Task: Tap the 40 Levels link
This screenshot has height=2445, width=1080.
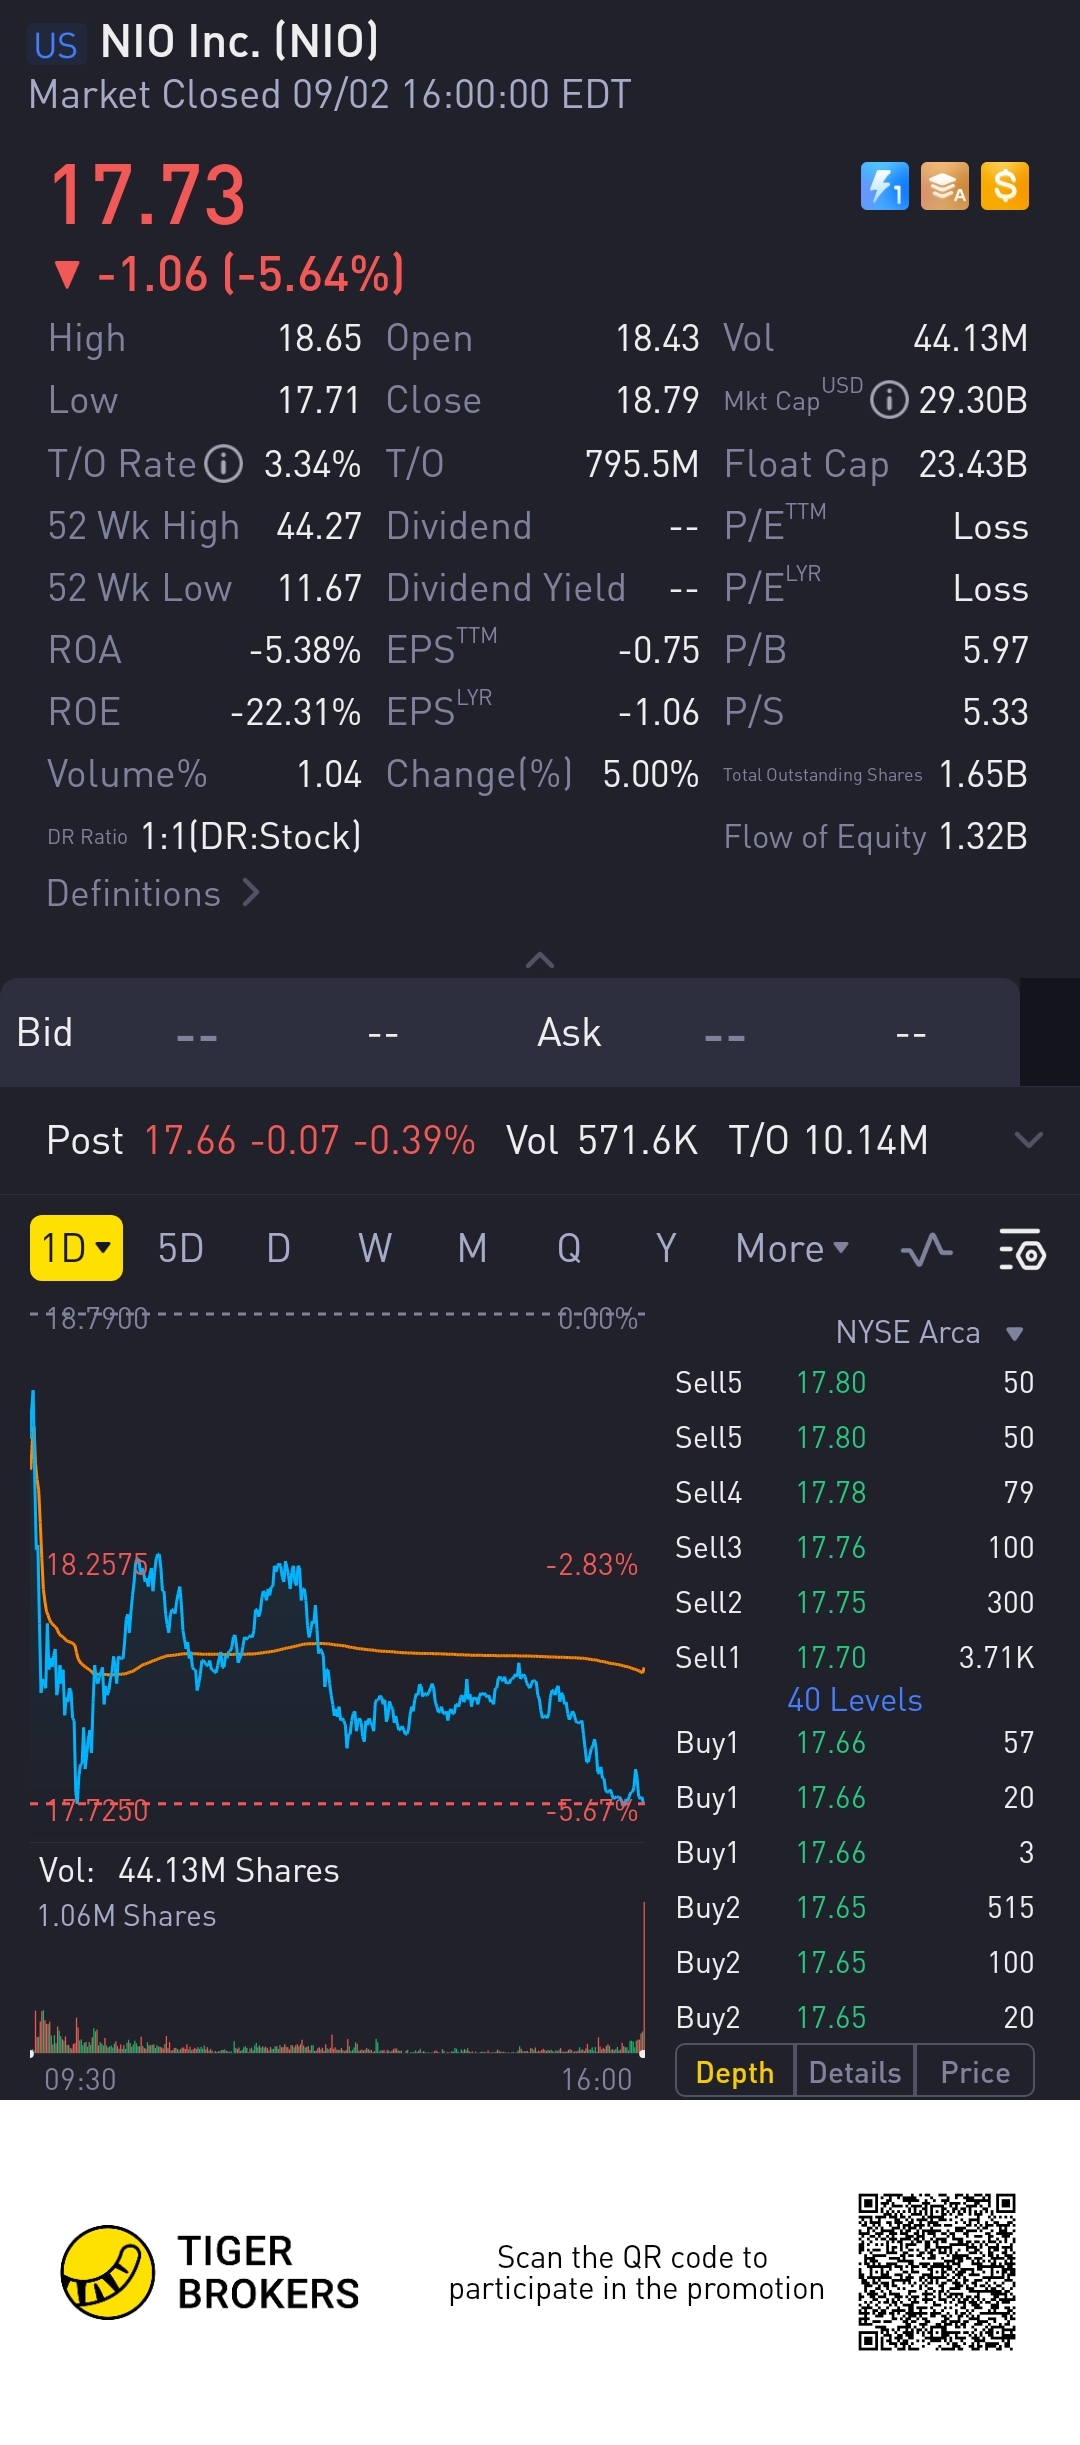Action: pyautogui.click(x=855, y=1700)
